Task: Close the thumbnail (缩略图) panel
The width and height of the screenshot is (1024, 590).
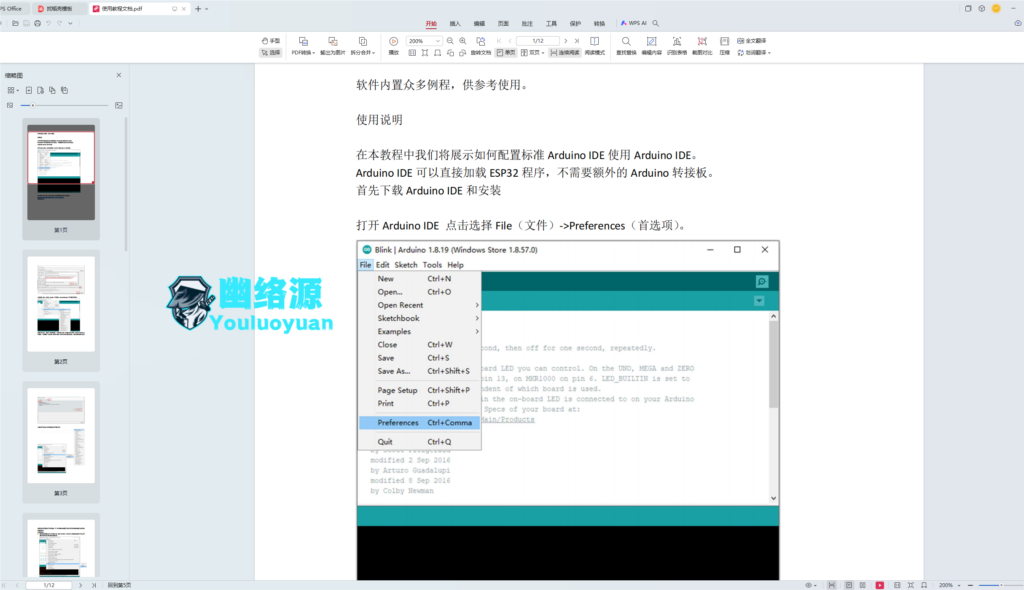Action: click(119, 75)
